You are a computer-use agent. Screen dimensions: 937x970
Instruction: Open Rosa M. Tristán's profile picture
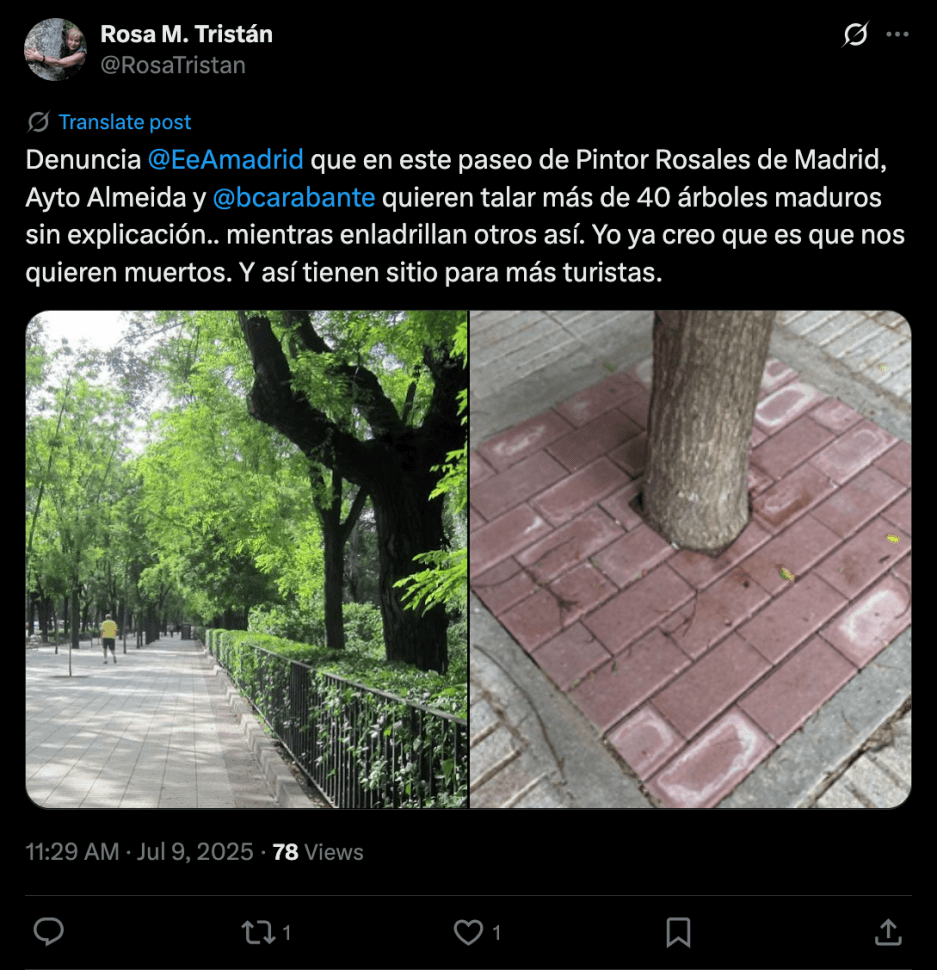point(56,49)
